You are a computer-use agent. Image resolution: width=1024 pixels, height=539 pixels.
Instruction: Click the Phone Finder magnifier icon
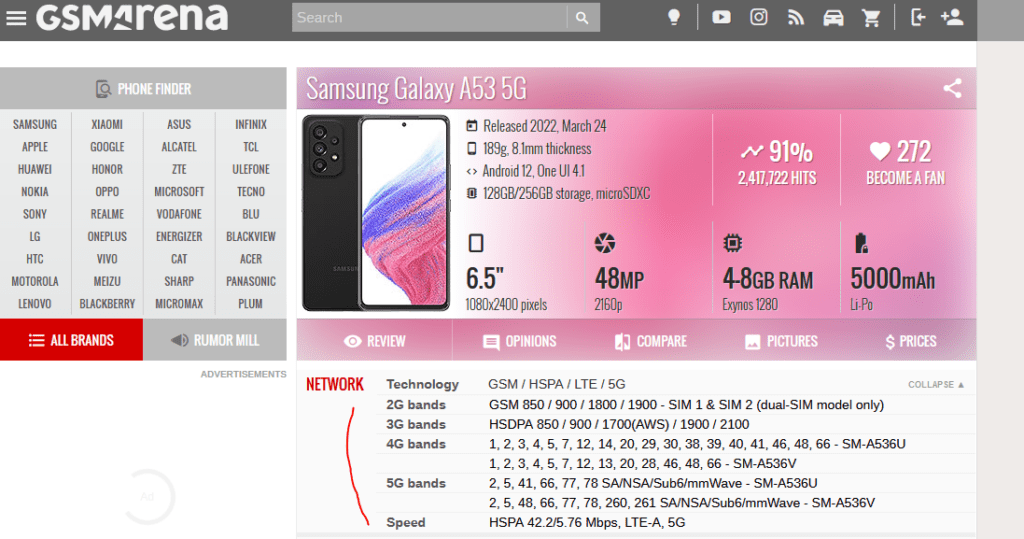coord(103,89)
